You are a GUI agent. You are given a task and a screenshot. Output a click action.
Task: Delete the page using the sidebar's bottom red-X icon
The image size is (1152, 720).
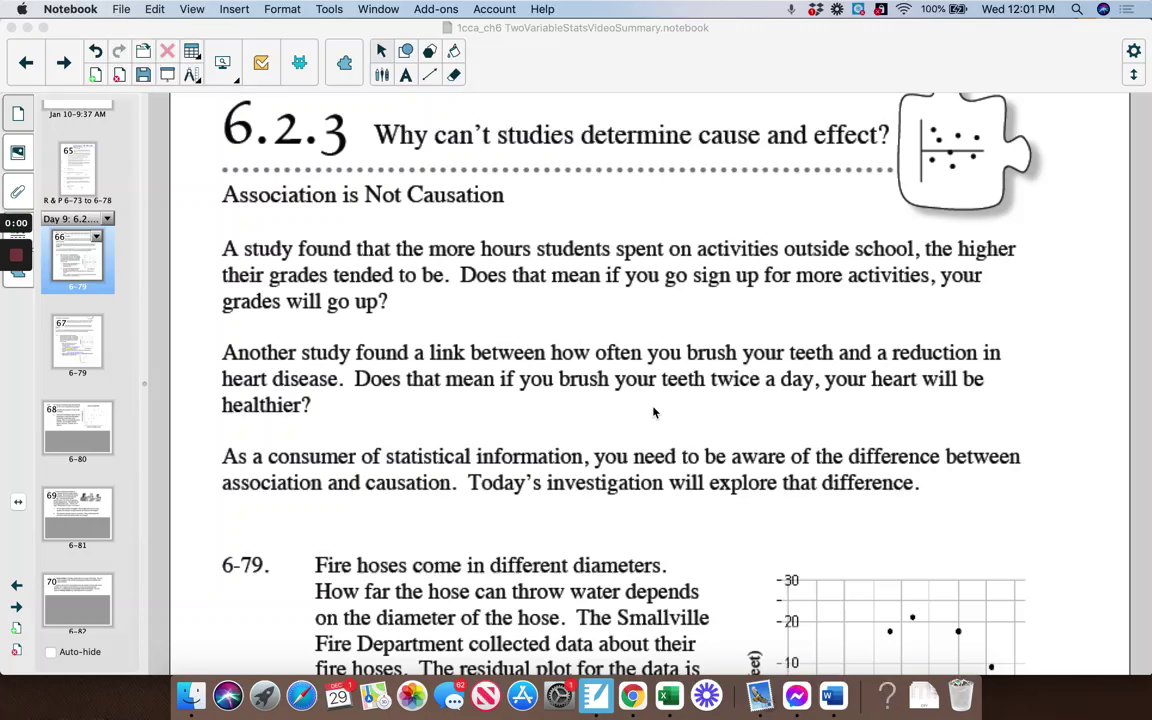pyautogui.click(x=16, y=649)
